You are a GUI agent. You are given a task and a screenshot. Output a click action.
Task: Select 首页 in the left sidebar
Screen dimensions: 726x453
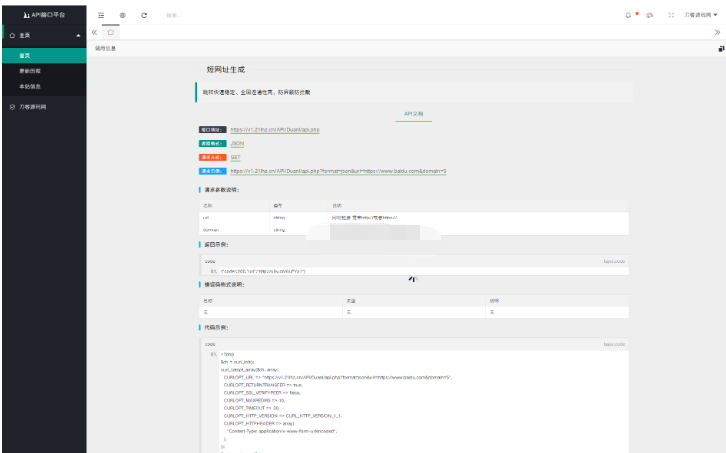click(x=25, y=55)
